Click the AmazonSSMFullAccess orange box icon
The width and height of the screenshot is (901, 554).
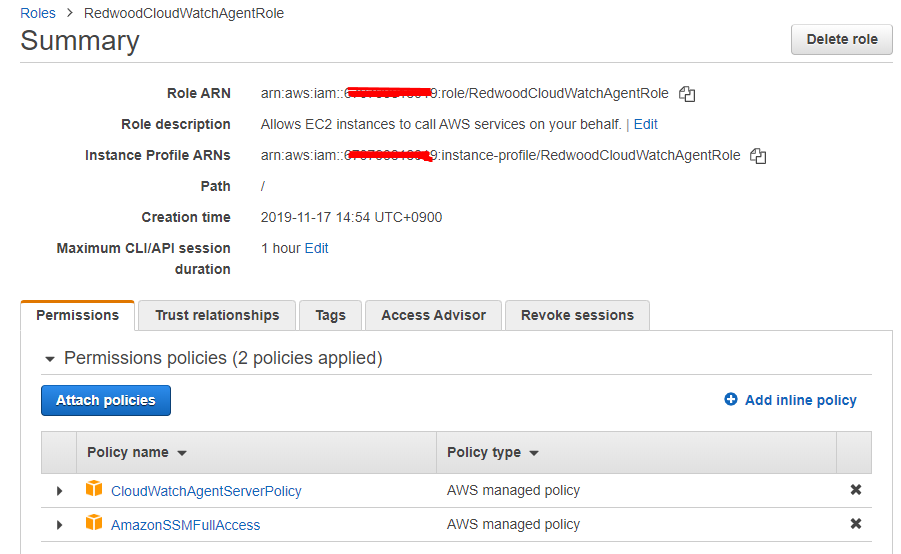point(94,523)
